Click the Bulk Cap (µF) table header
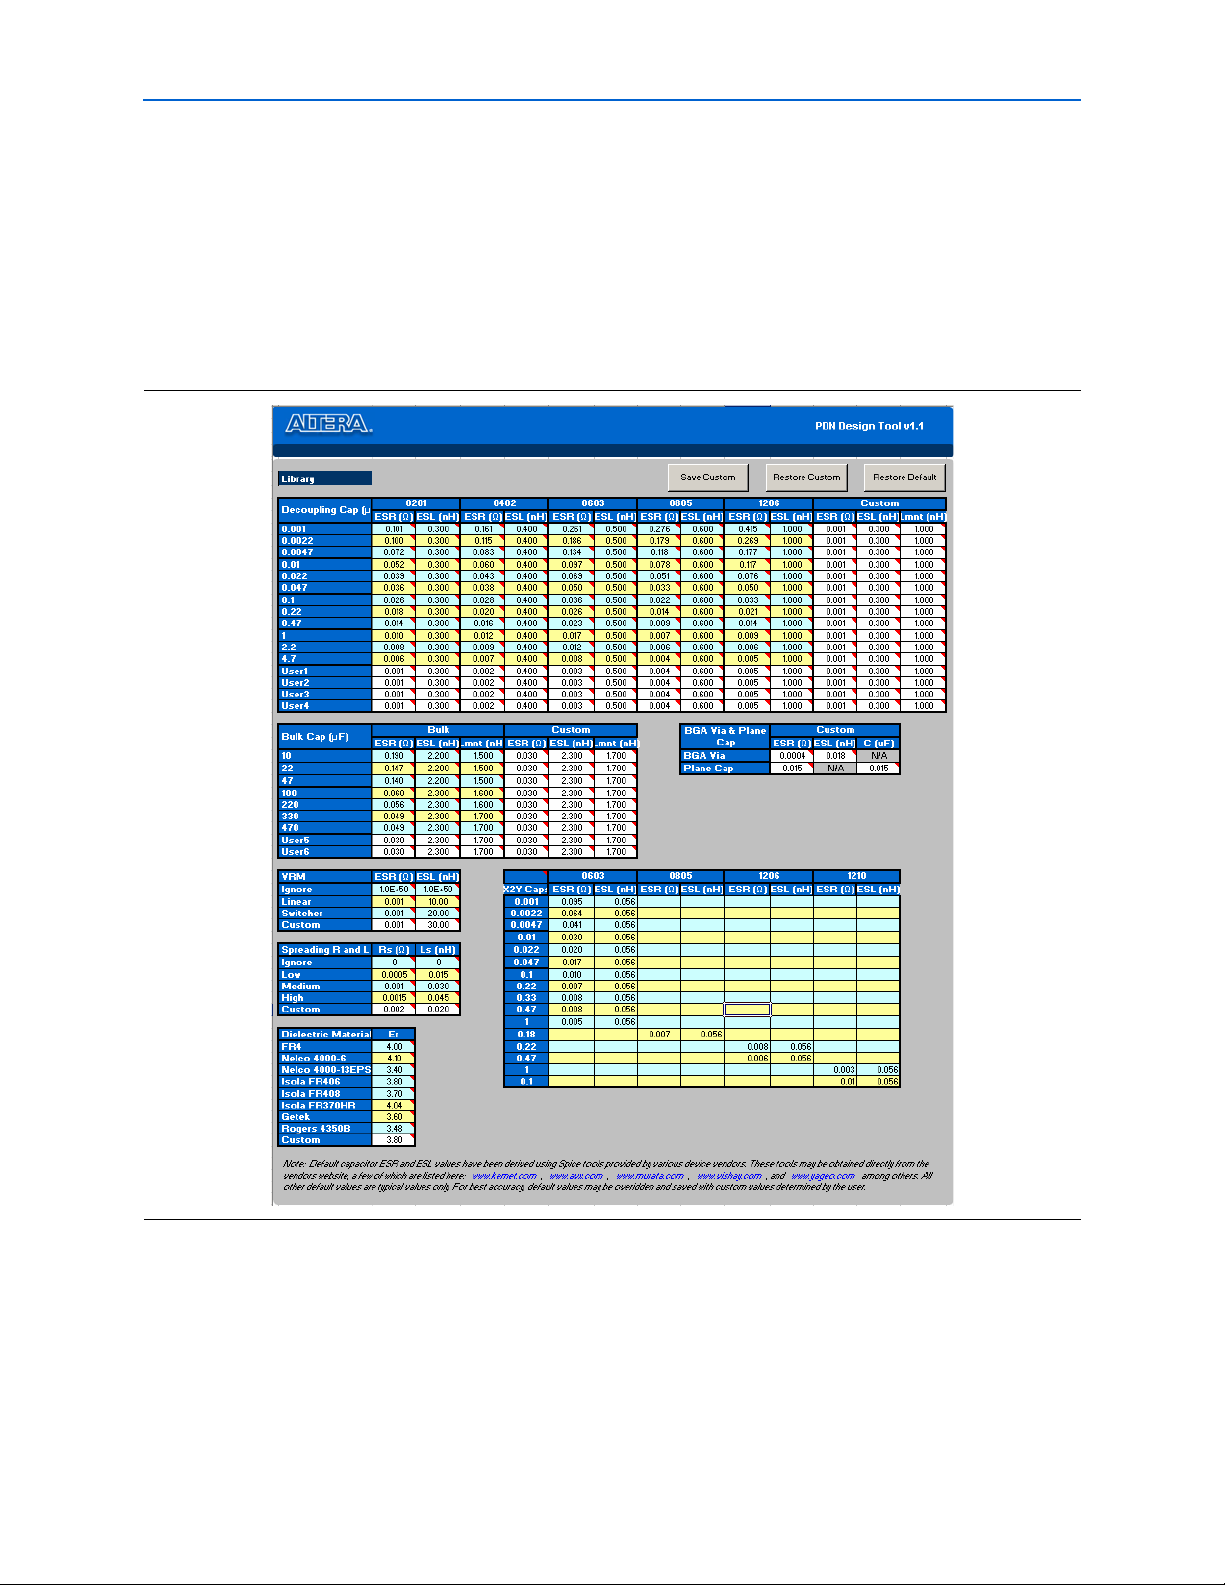 (325, 737)
